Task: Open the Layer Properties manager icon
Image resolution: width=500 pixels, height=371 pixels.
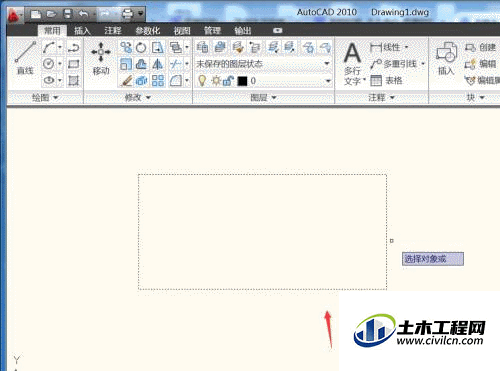Action: click(202, 48)
